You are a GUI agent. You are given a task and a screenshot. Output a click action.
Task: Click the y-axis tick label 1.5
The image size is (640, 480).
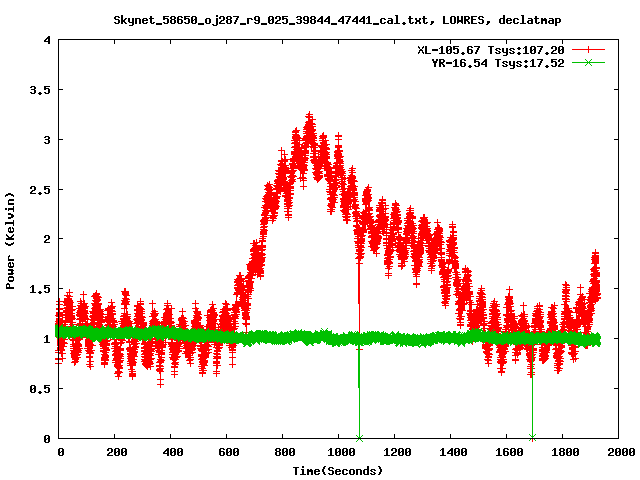(40, 289)
